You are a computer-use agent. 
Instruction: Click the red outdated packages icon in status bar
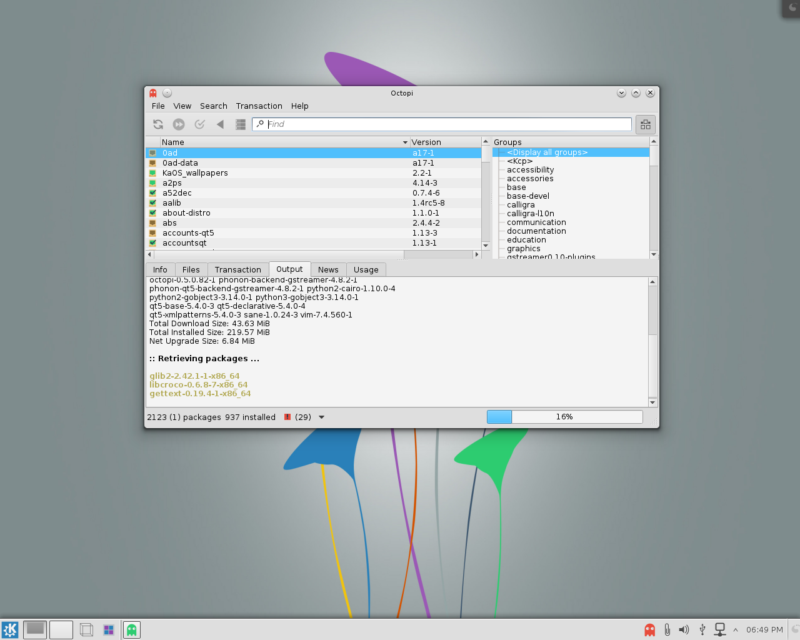coord(287,417)
